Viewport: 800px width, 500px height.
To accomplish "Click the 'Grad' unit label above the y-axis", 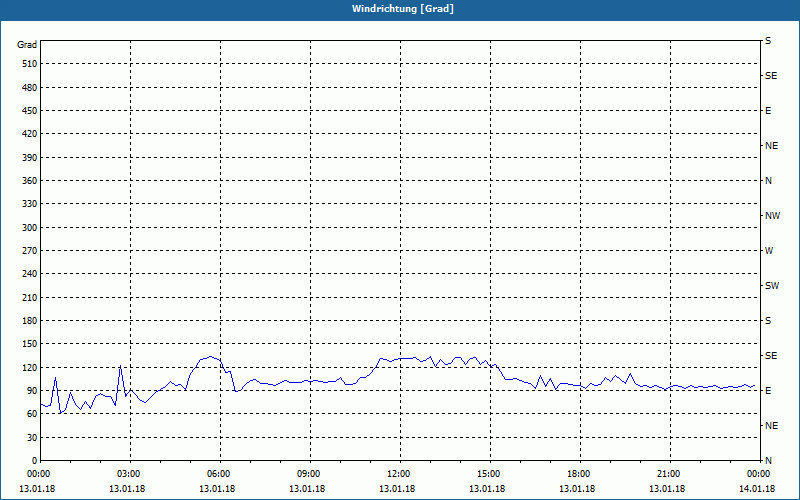I will (x=27, y=45).
